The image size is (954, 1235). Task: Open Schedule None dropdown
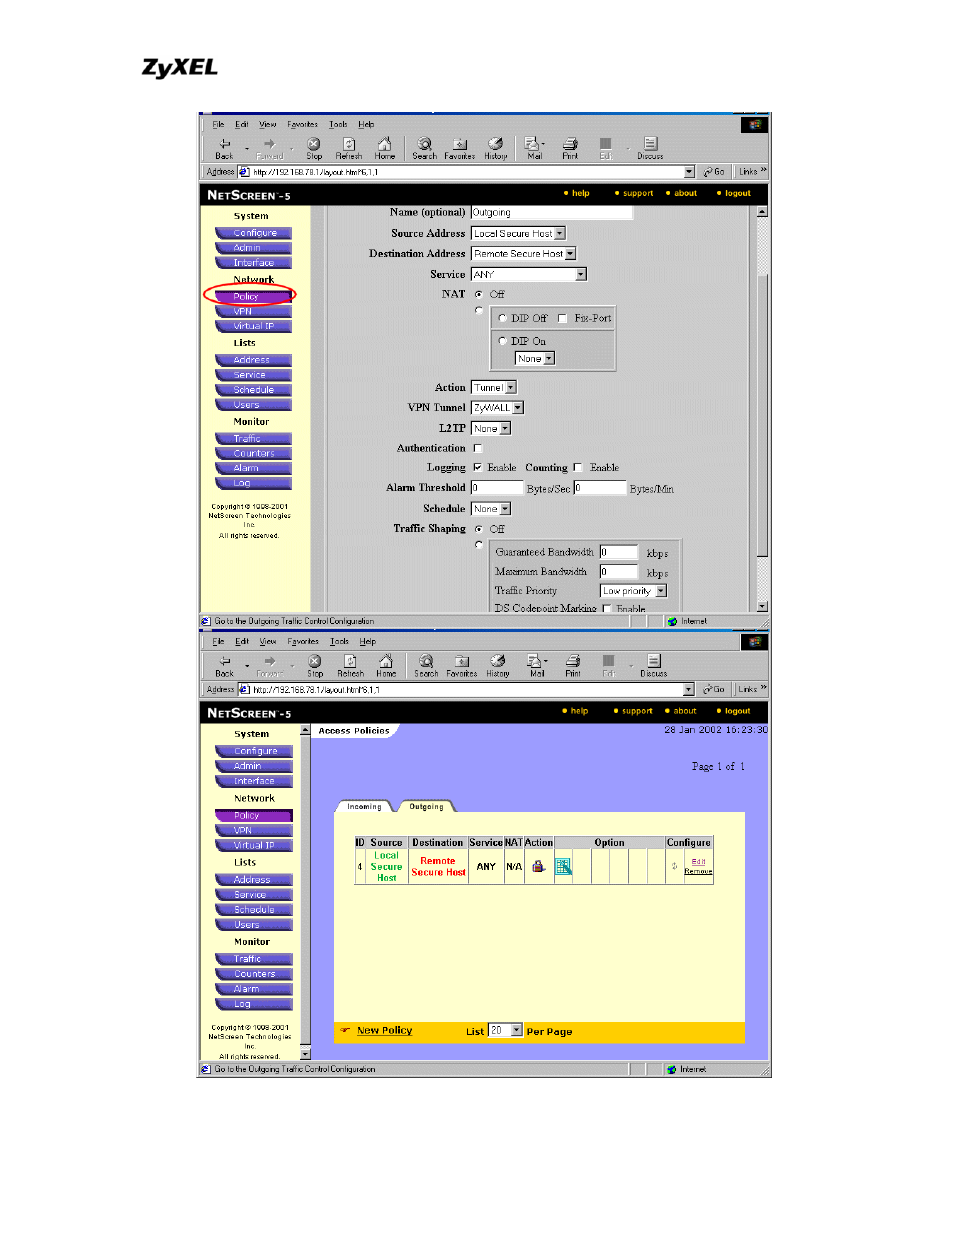490,509
